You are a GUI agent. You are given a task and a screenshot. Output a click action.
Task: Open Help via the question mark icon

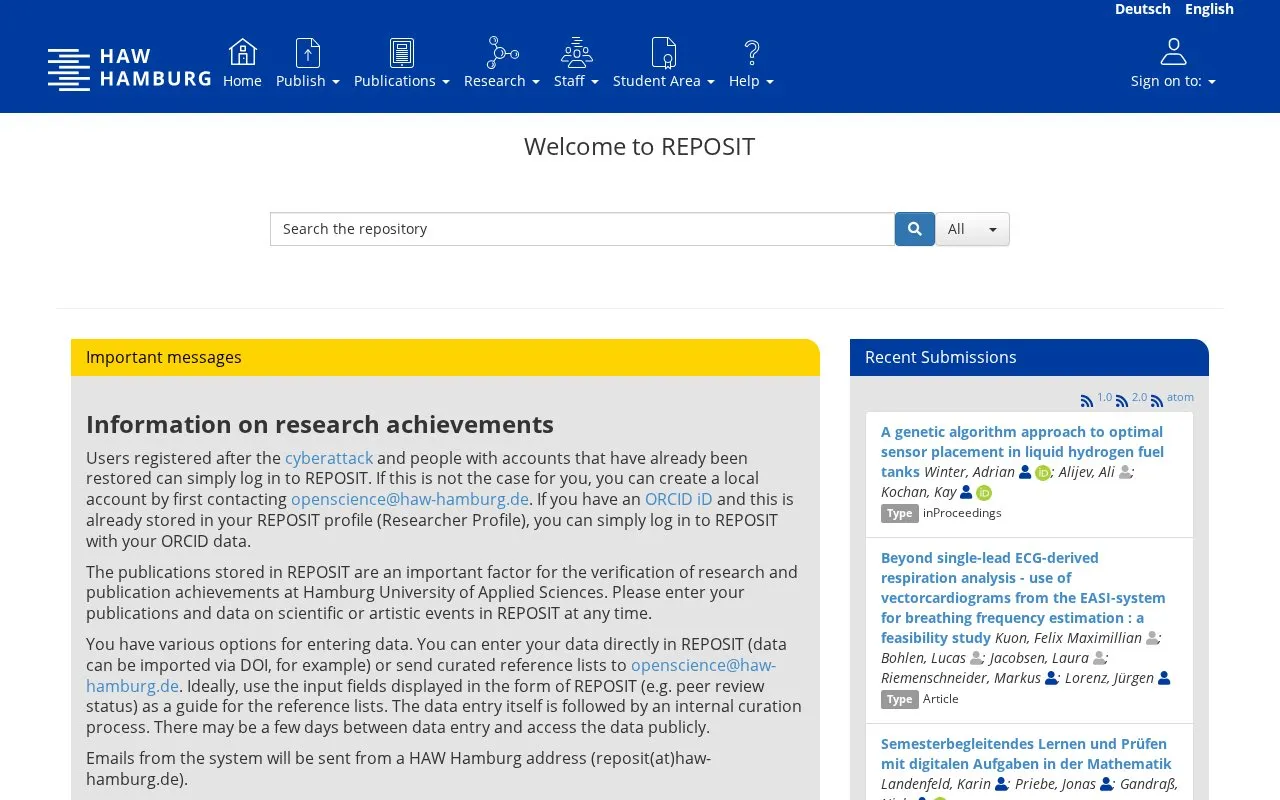click(752, 52)
